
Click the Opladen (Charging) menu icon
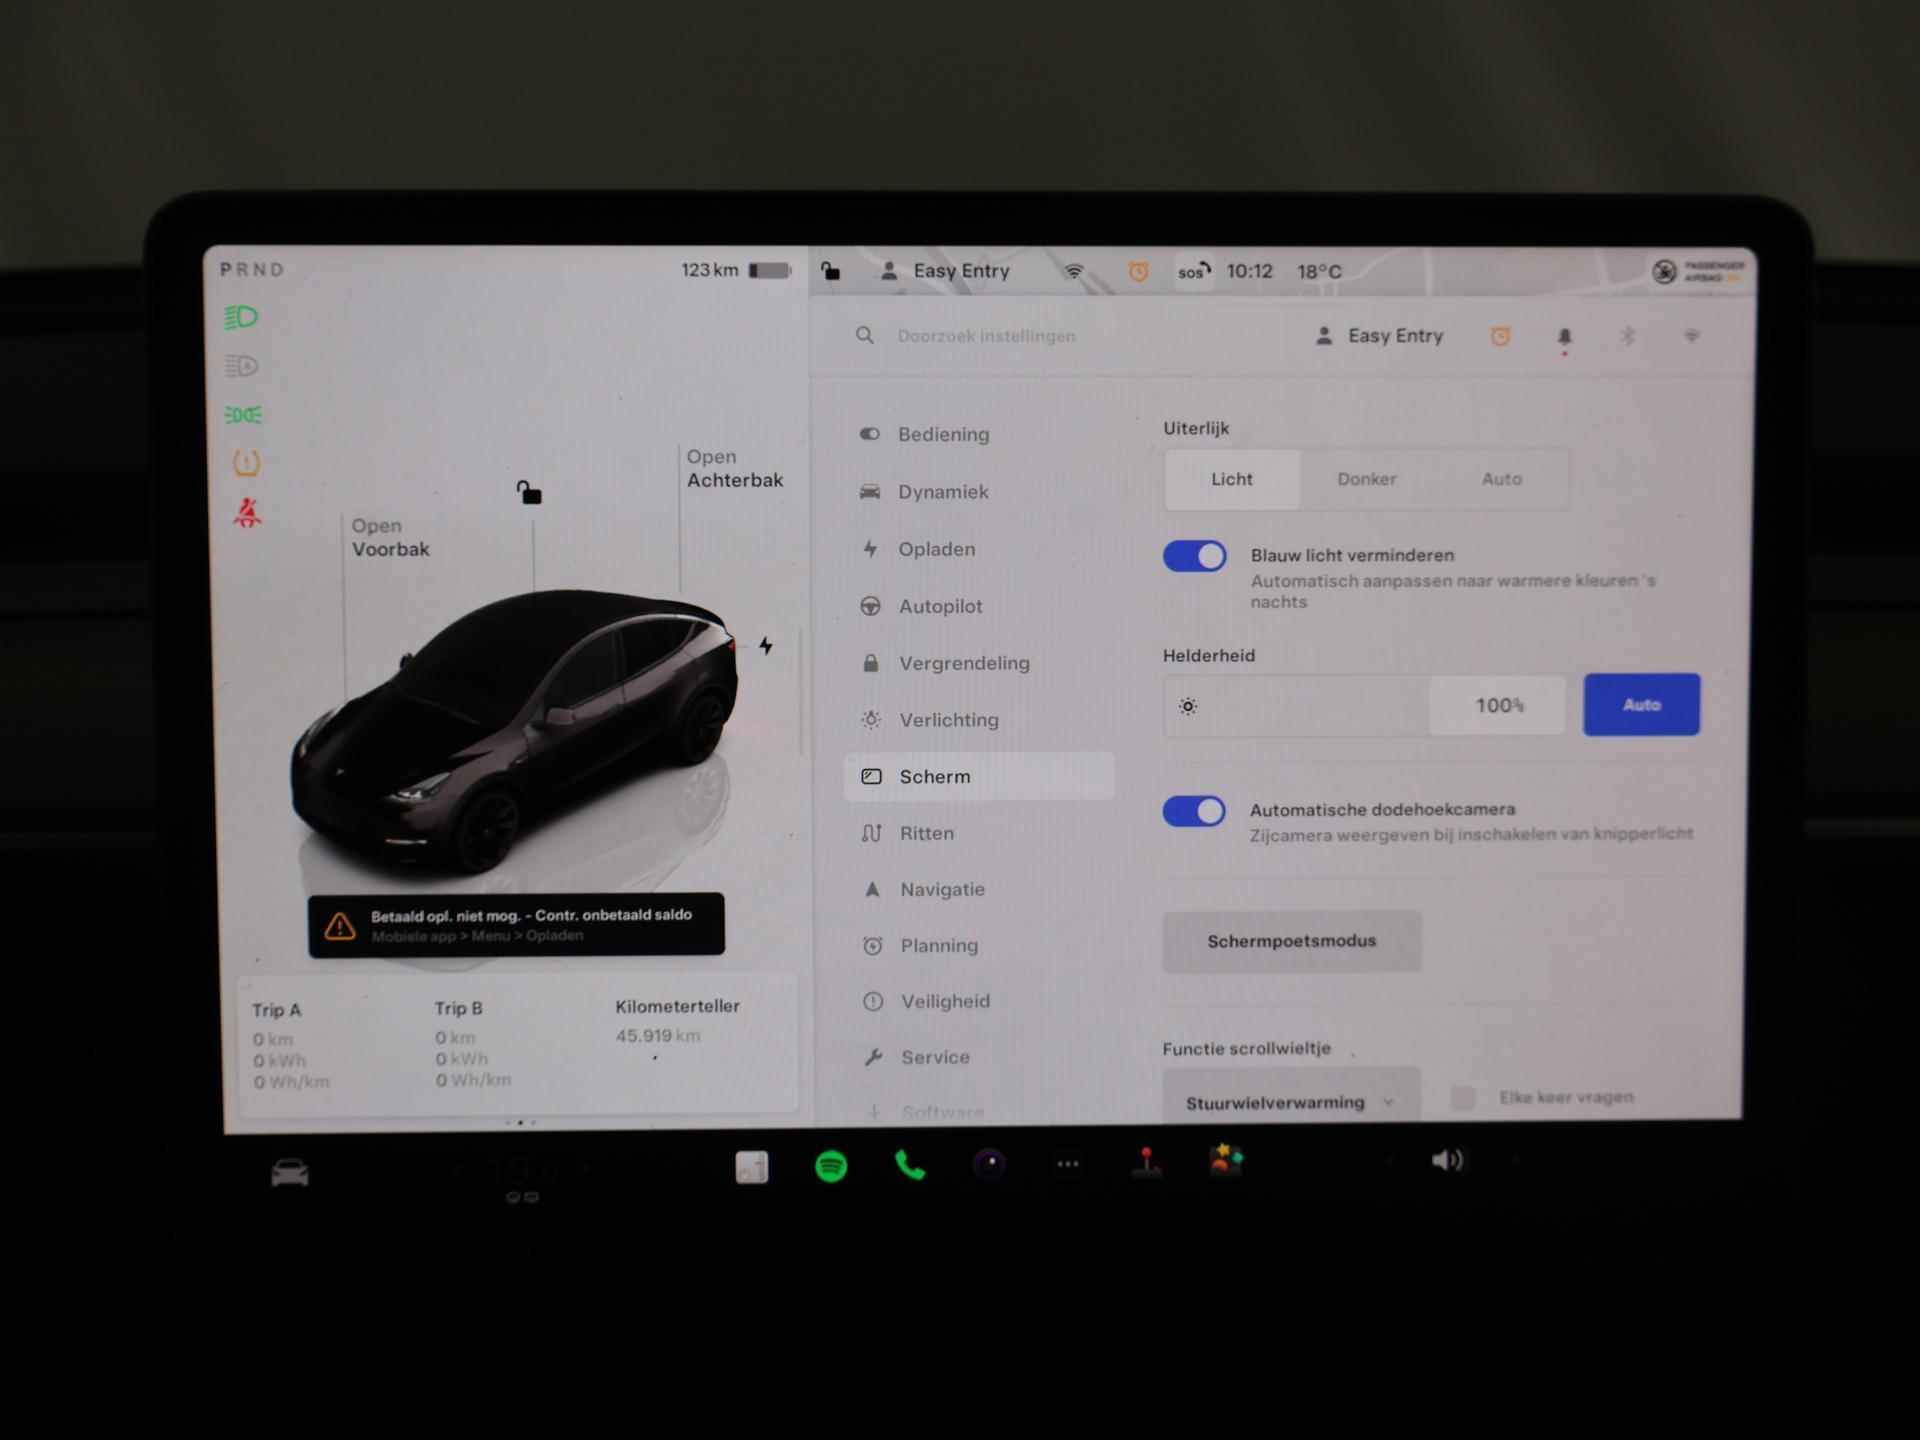(871, 548)
